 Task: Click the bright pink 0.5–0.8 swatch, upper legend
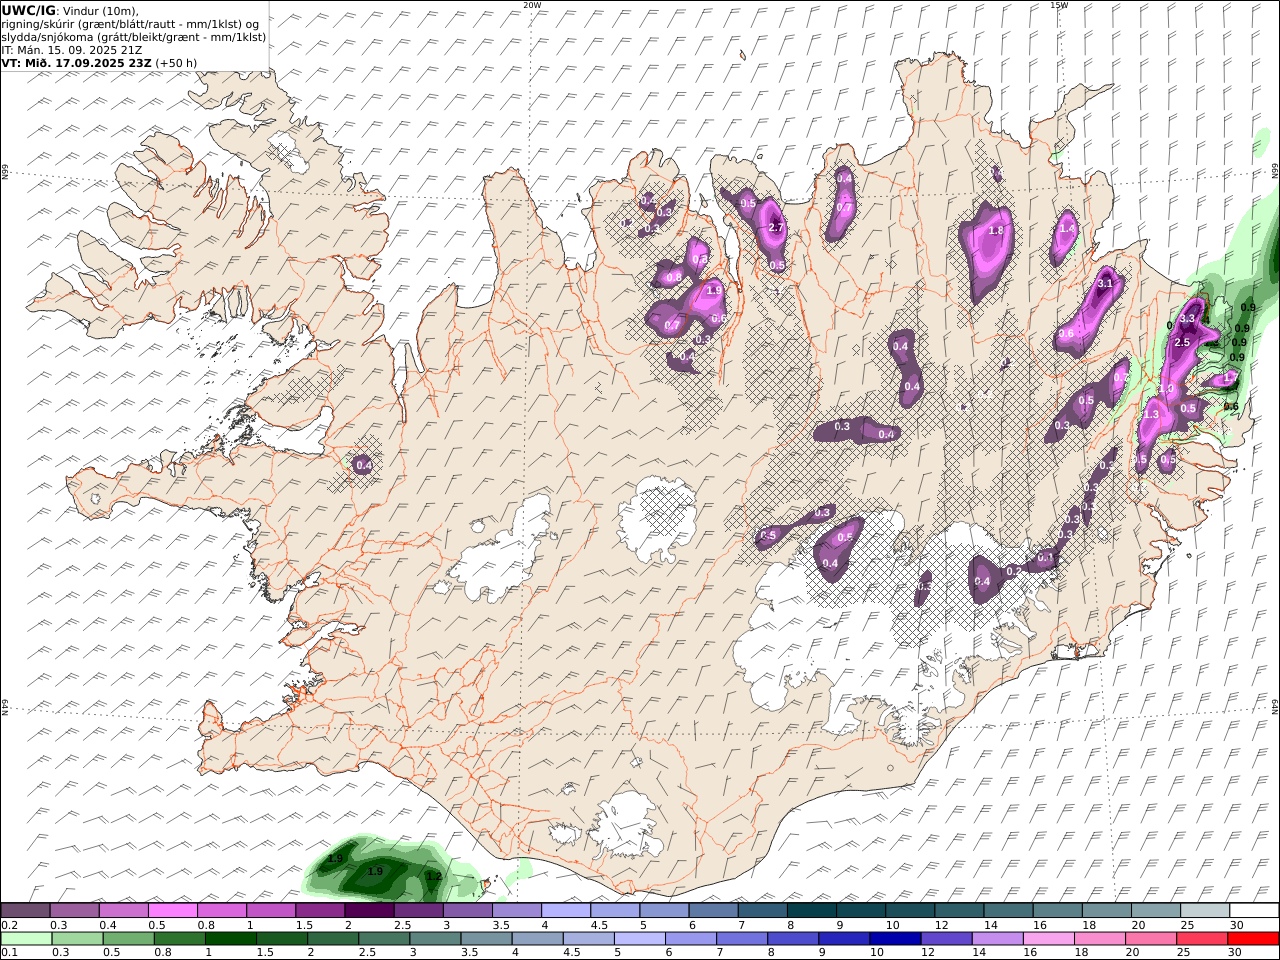click(x=172, y=911)
